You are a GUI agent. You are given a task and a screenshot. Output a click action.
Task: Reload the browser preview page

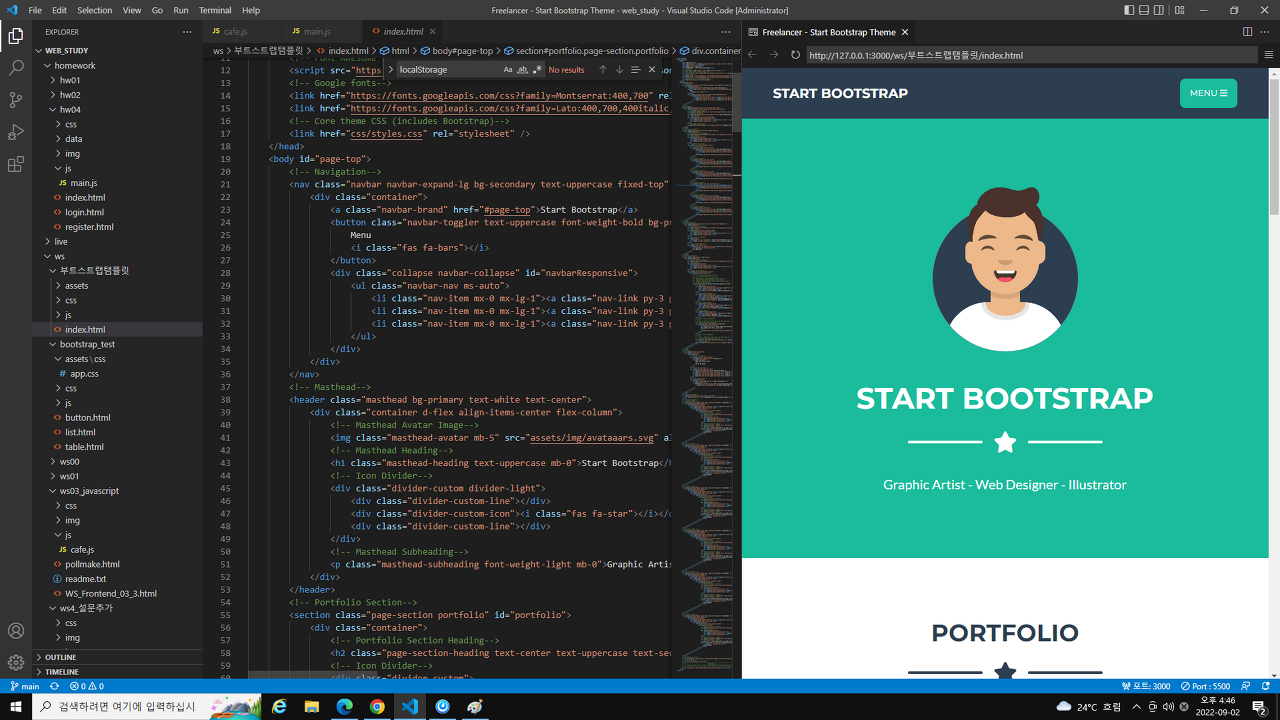click(x=795, y=55)
